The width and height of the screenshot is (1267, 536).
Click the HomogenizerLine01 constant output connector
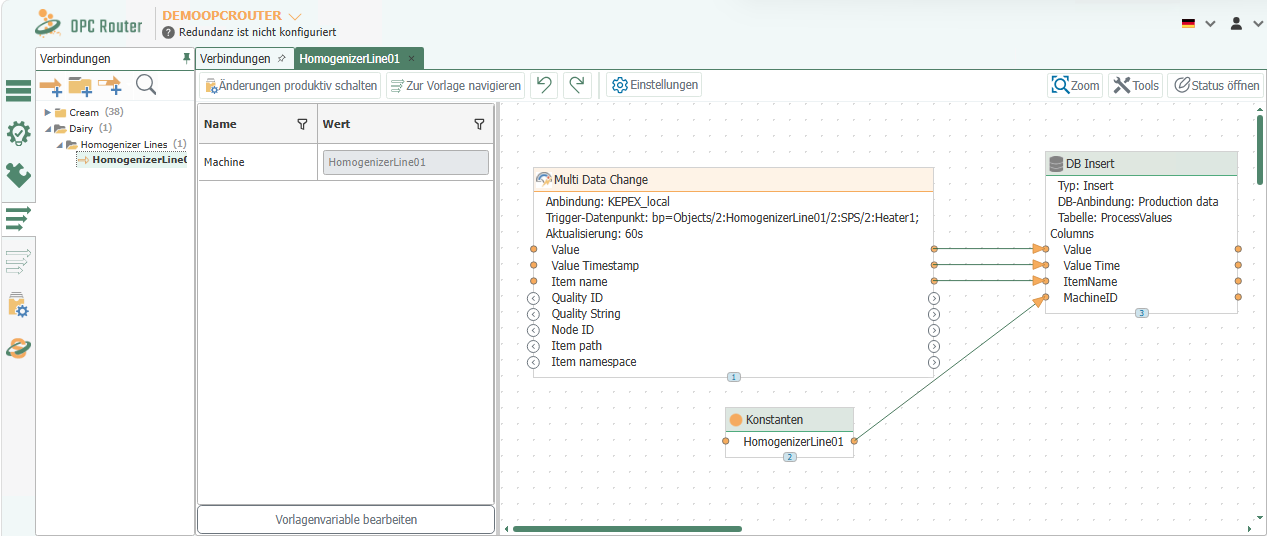[854, 441]
